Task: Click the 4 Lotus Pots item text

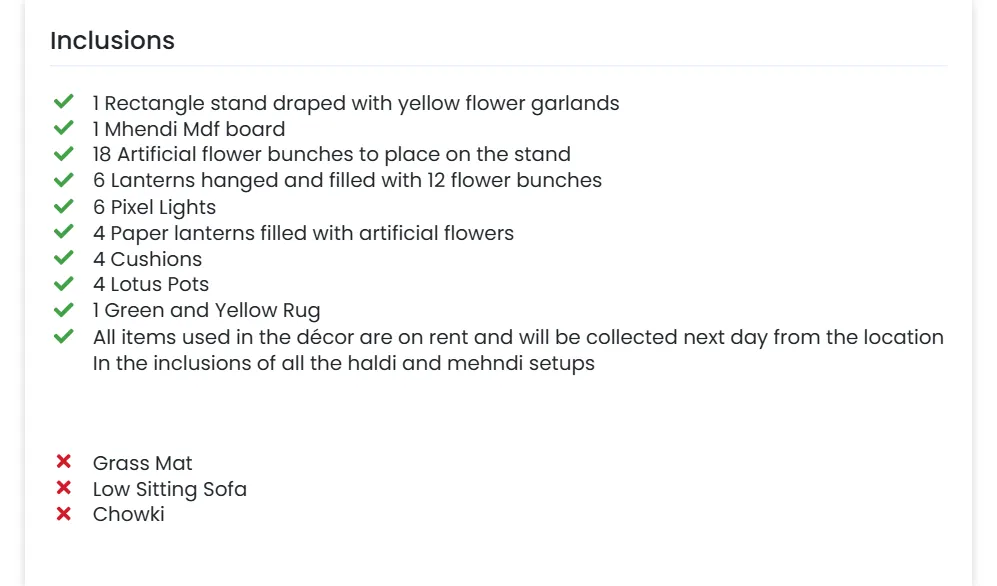Action: coord(150,285)
